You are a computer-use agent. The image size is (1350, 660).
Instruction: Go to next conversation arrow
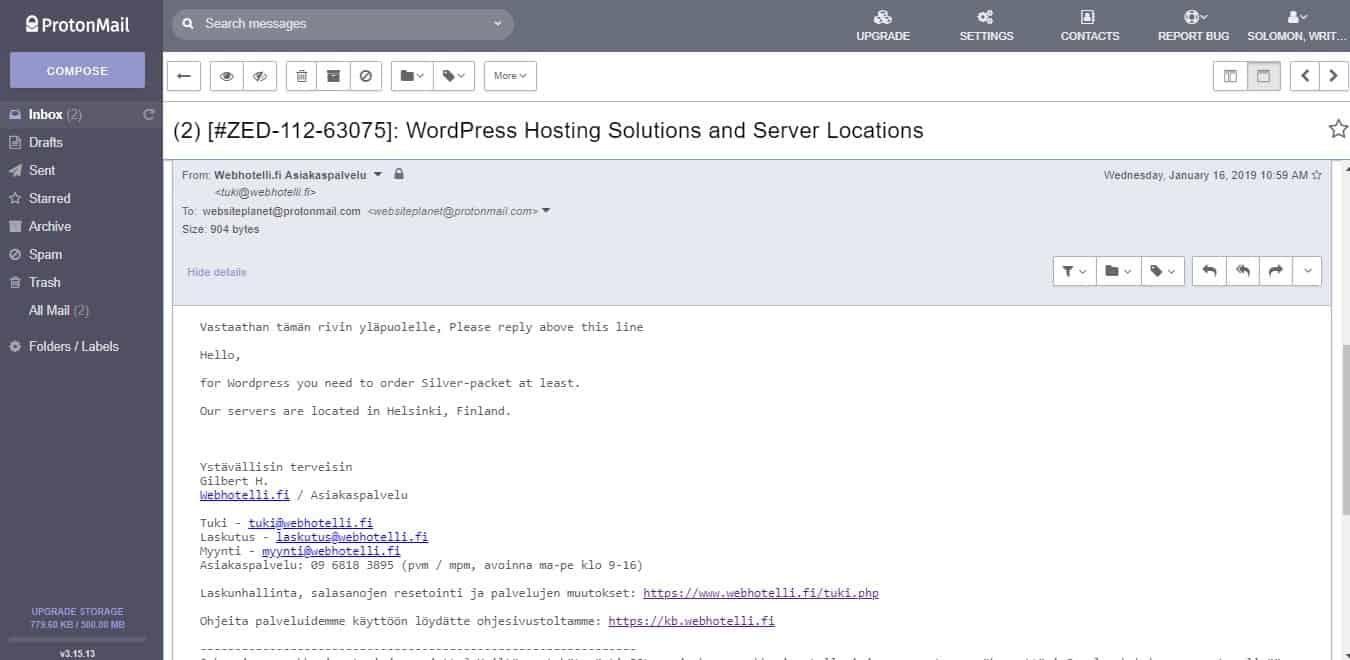[x=1334, y=76]
